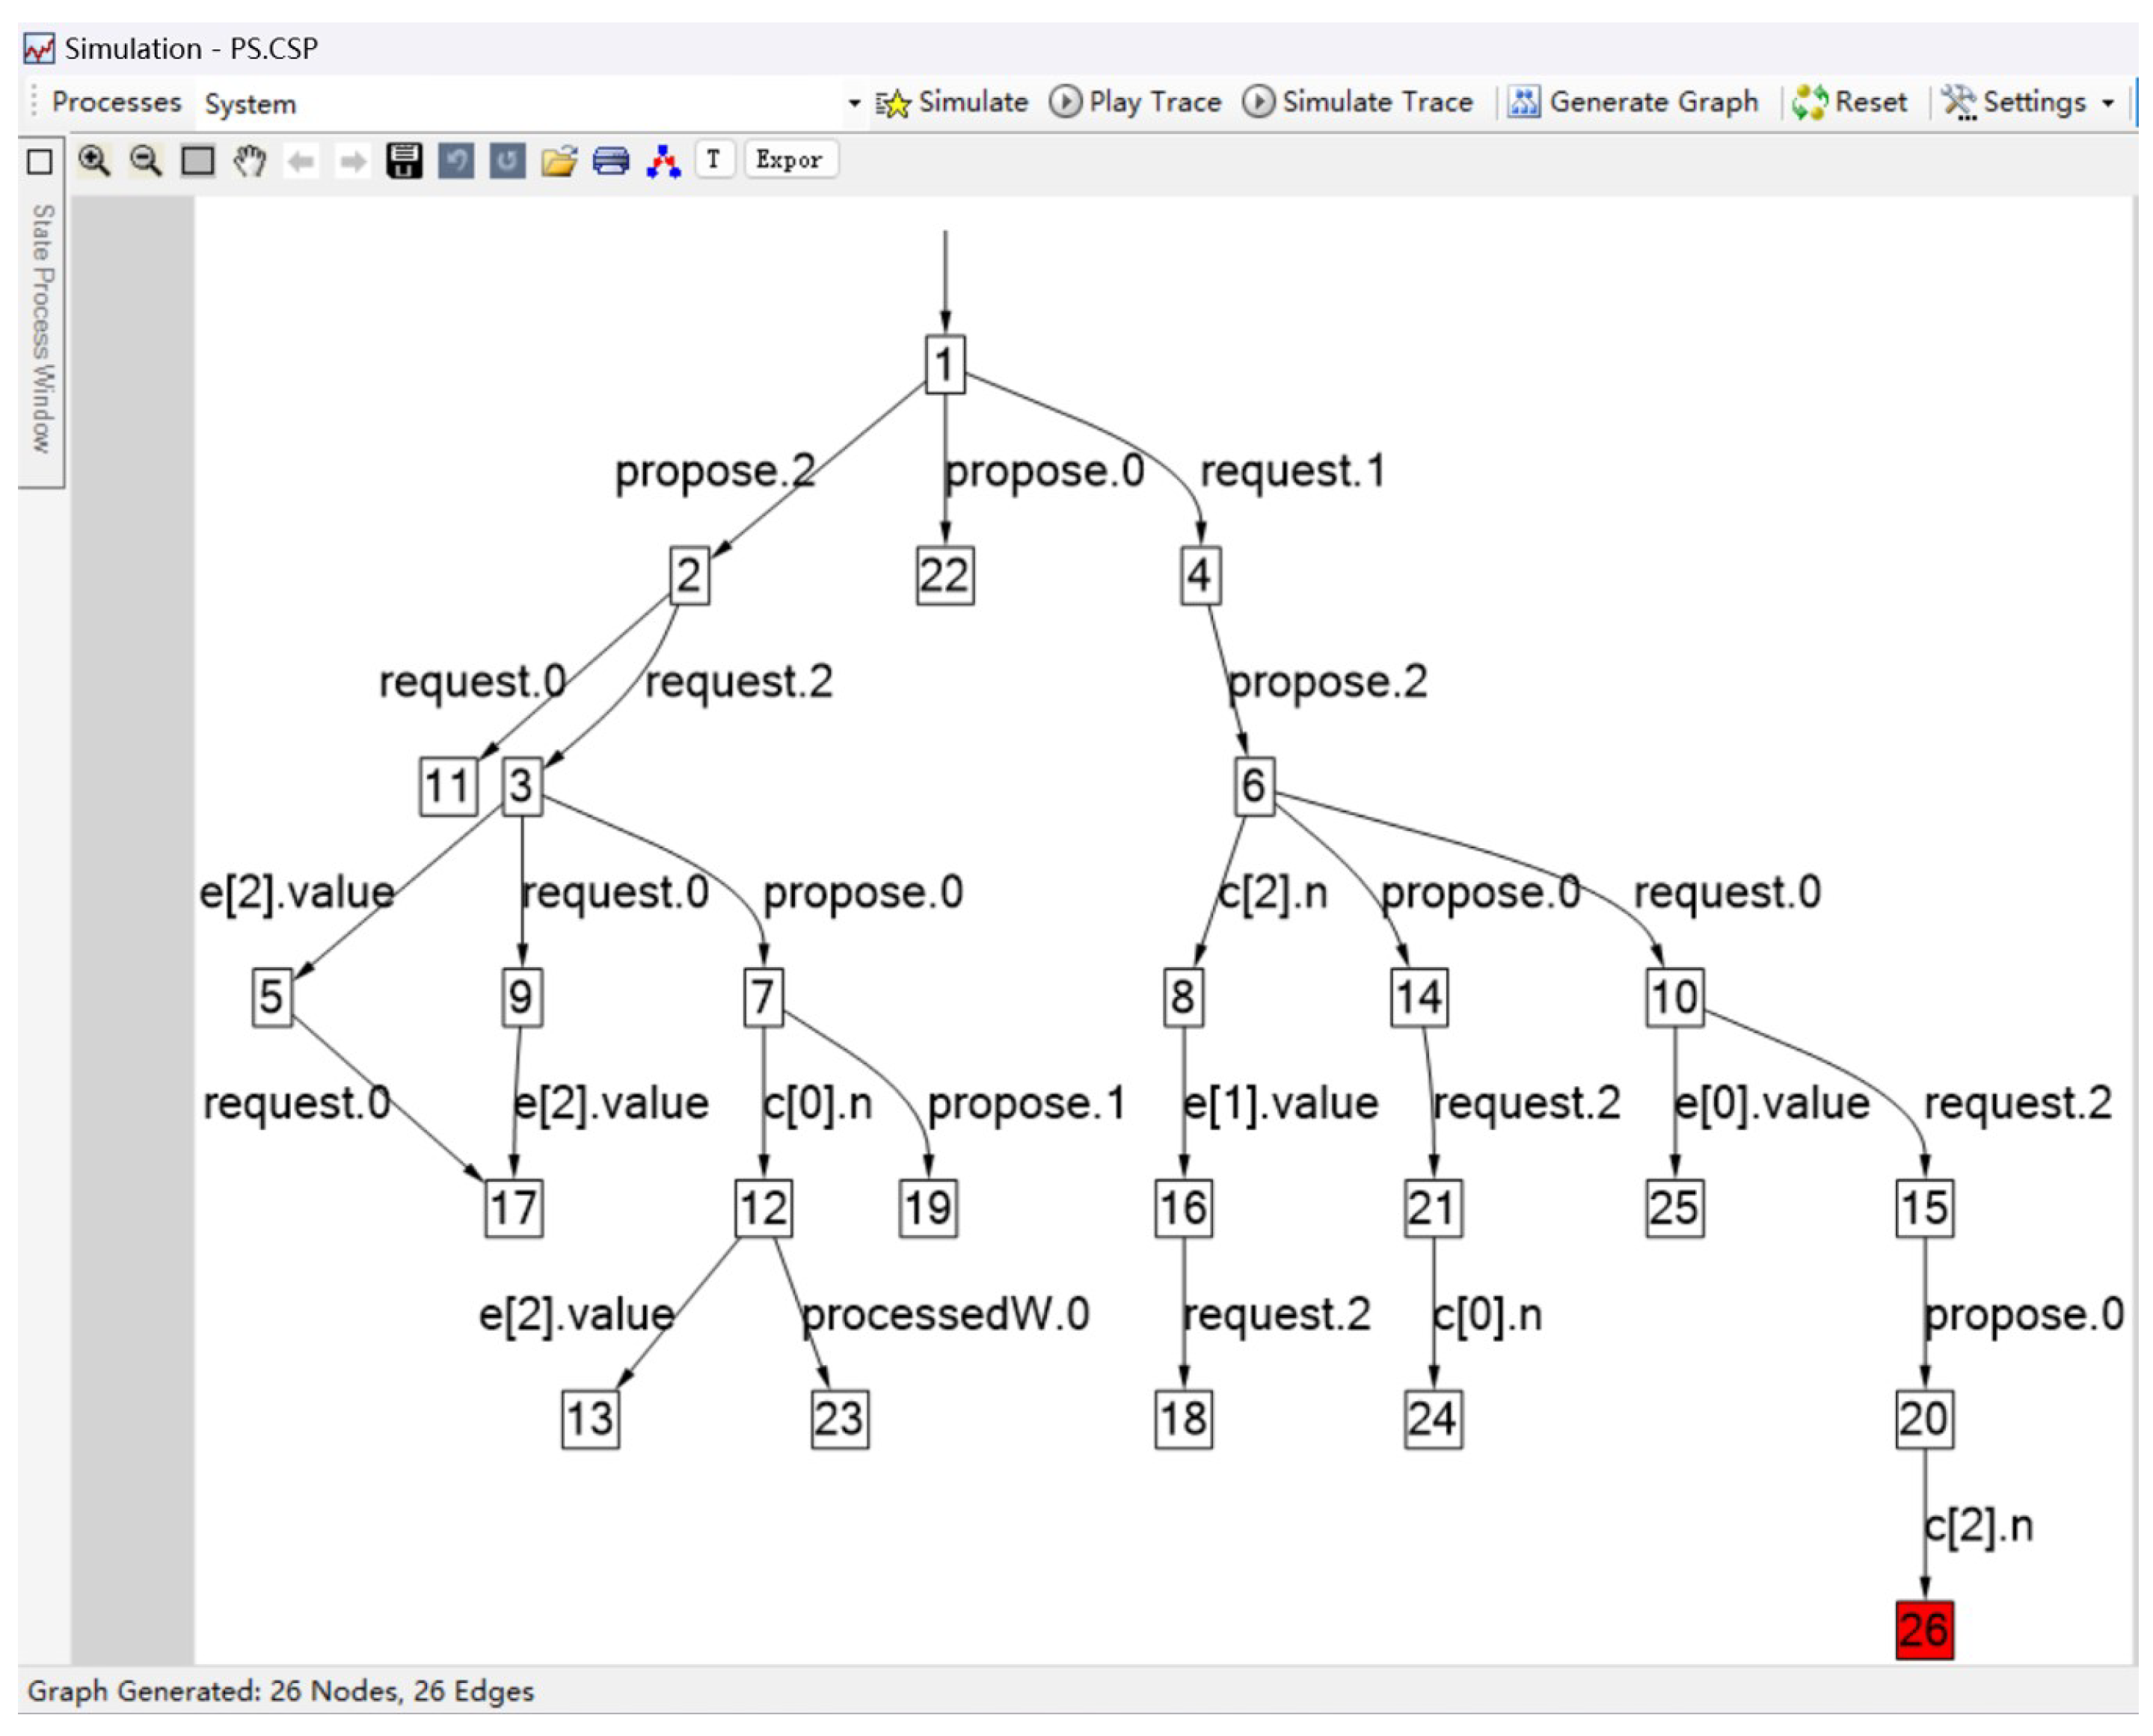The image size is (2153, 1736).
Task: Click the Reset button
Action: click(1850, 102)
